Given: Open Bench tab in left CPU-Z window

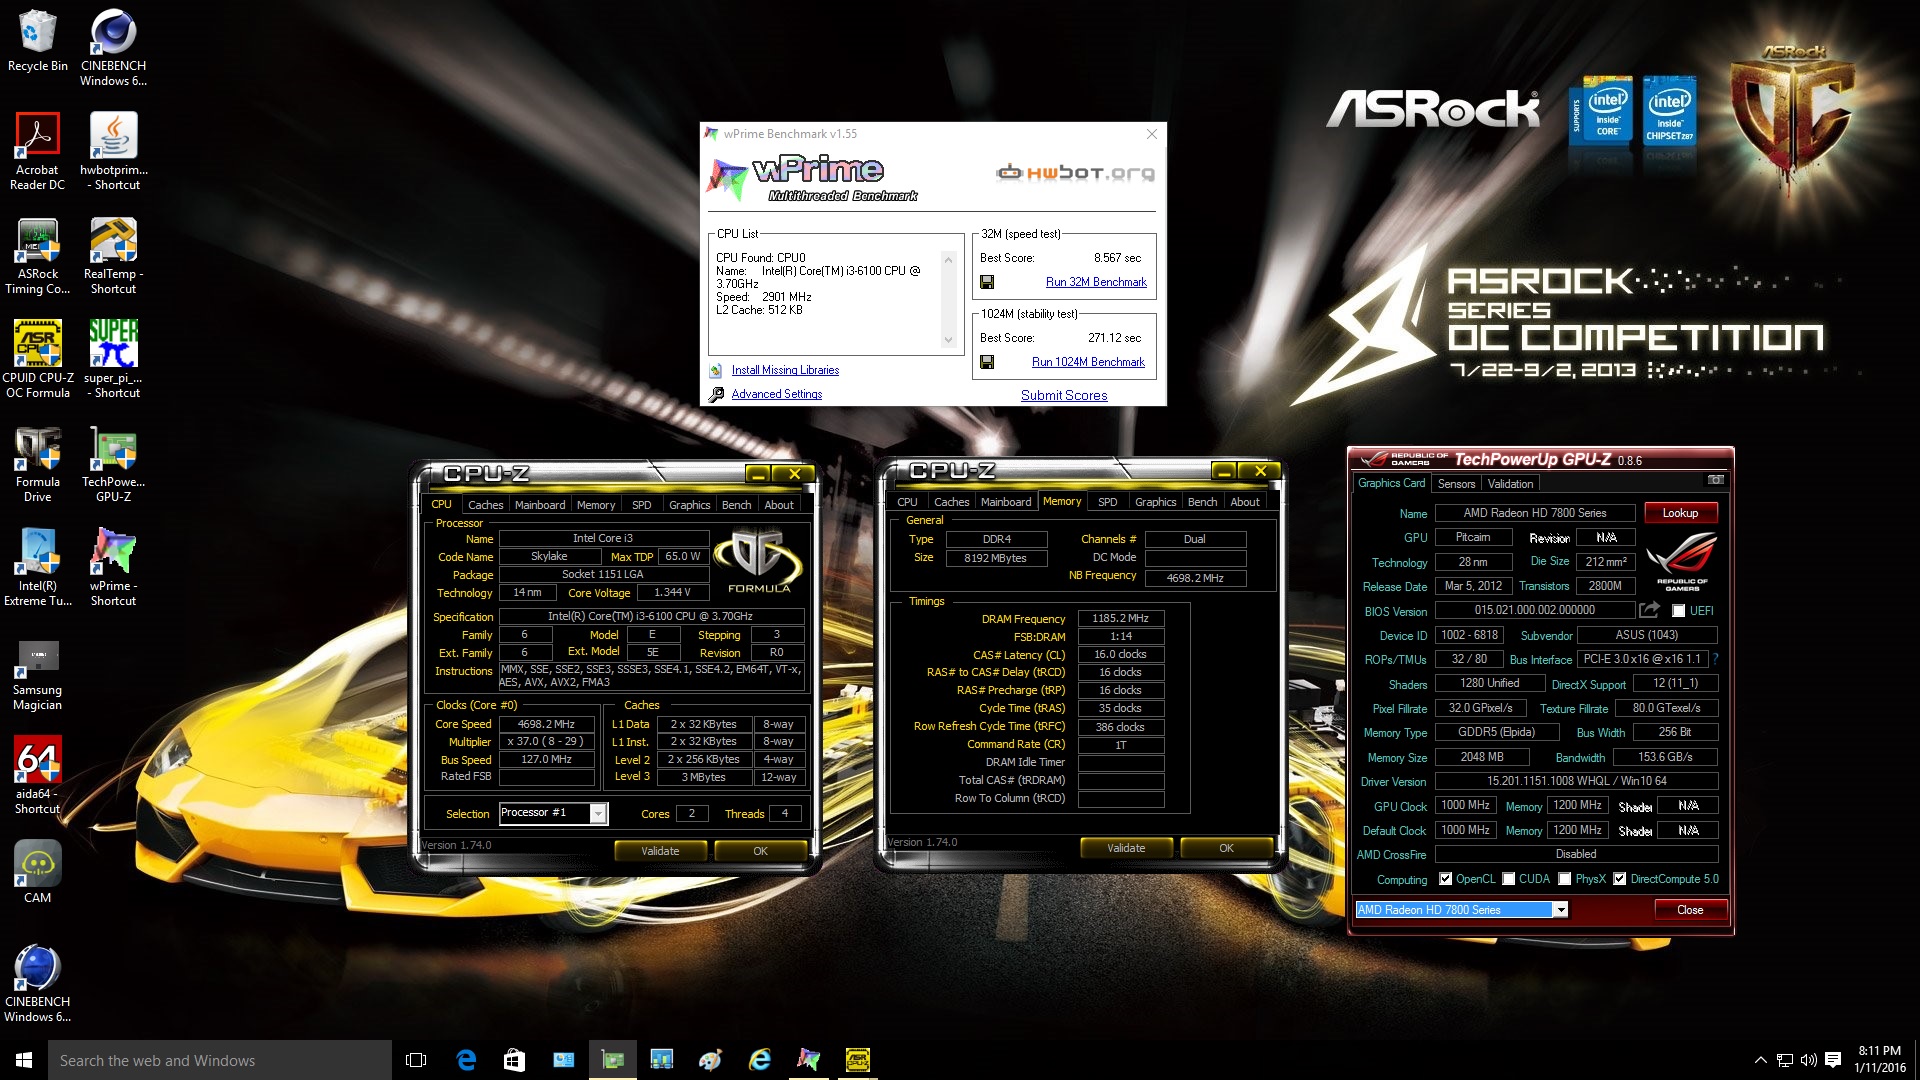Looking at the screenshot, I should [x=736, y=505].
